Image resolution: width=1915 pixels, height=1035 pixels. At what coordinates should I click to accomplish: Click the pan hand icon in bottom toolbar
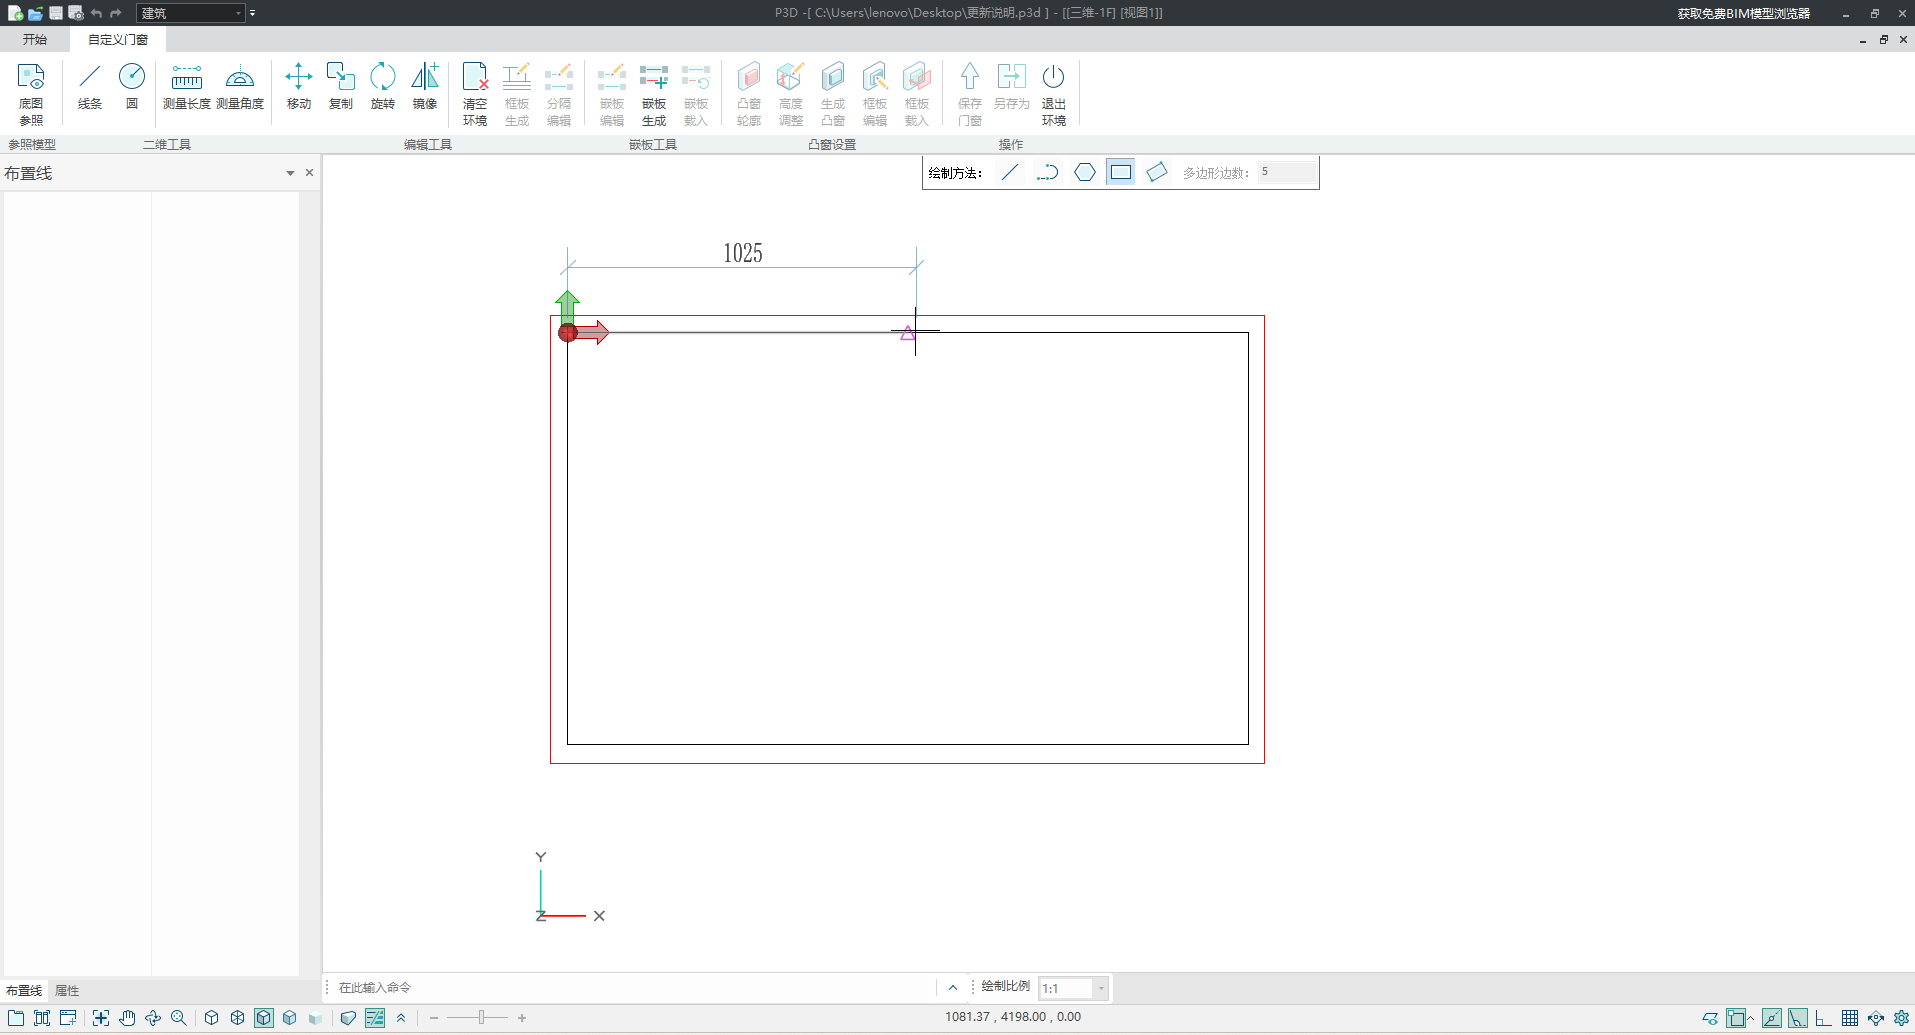coord(127,1018)
